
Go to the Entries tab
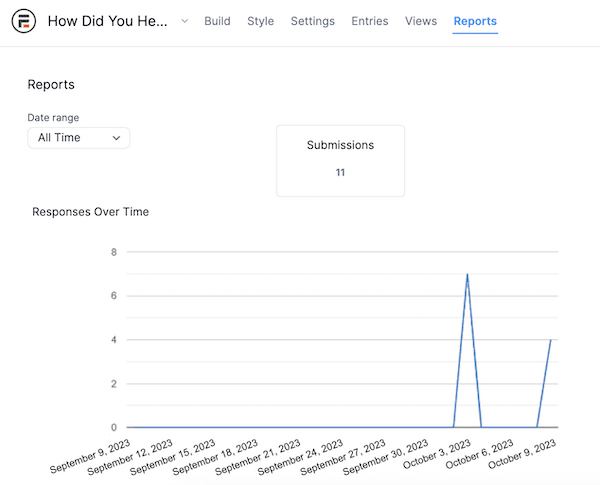point(370,21)
